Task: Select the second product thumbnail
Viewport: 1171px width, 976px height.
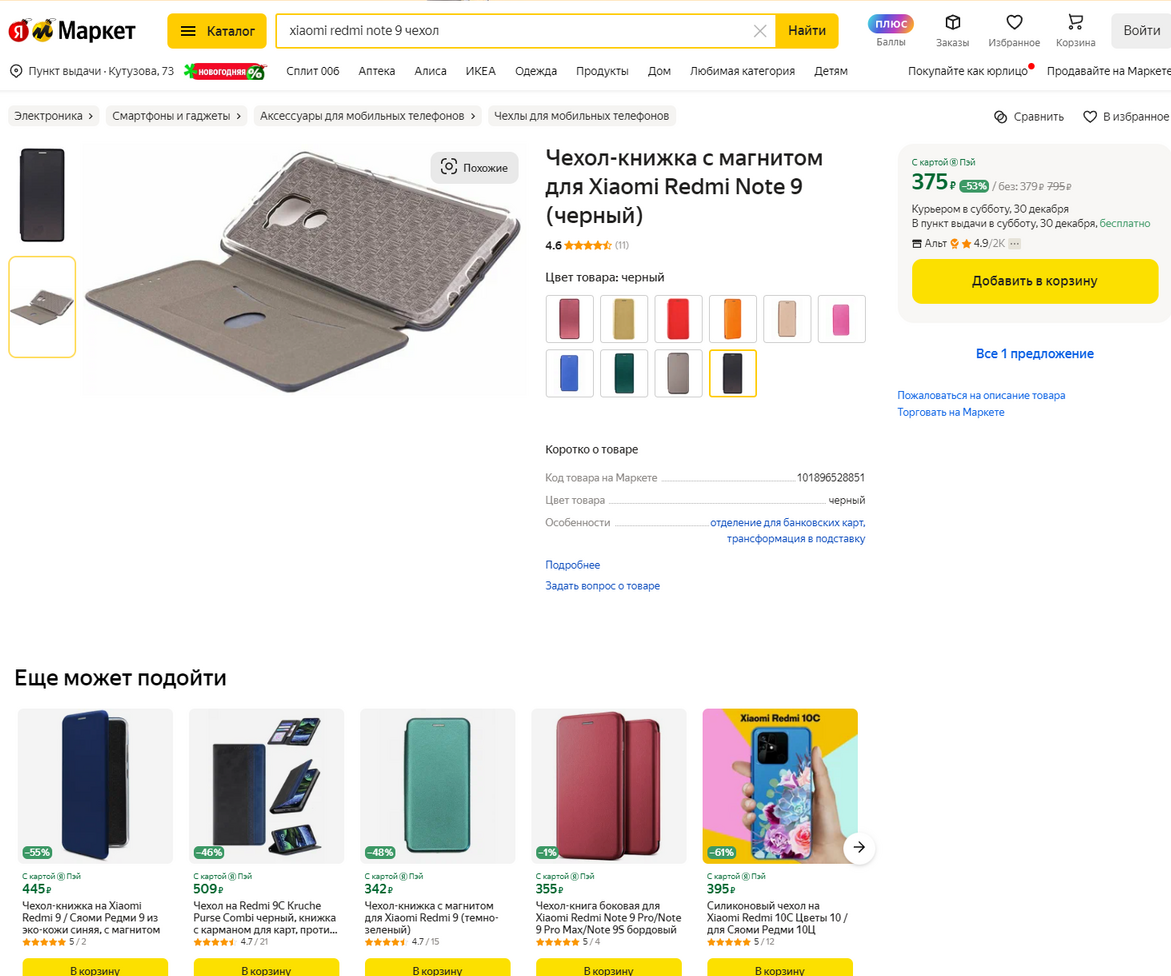Action: click(42, 307)
